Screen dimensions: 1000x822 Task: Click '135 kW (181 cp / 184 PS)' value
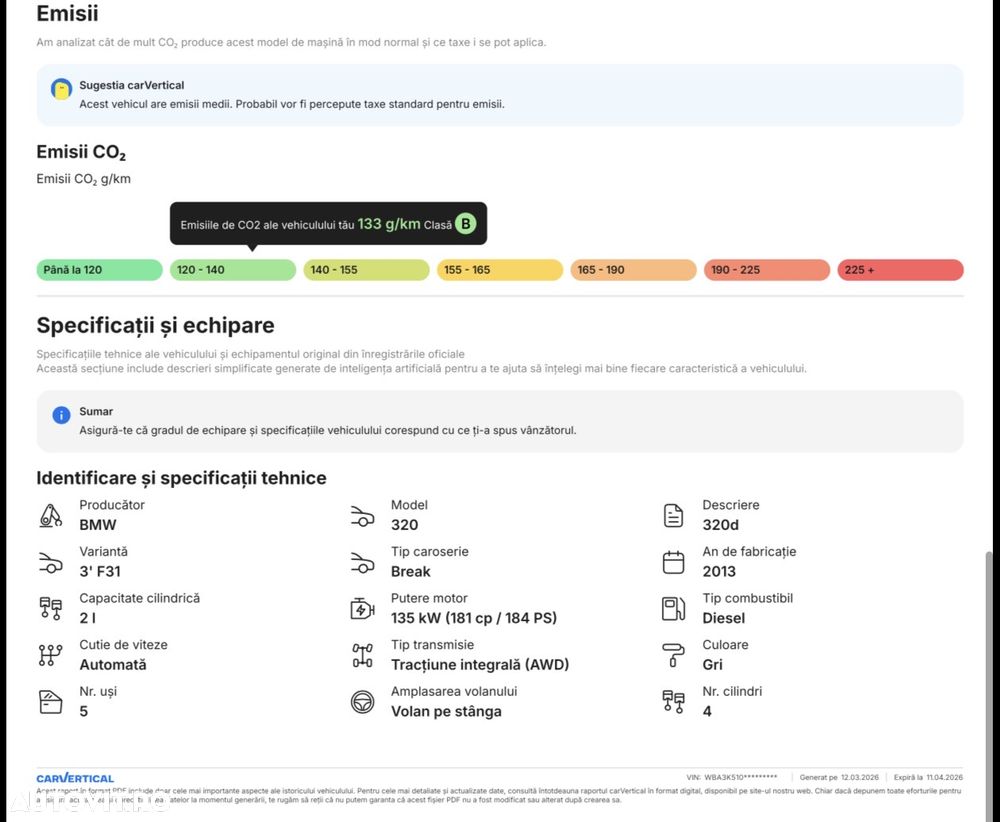click(x=474, y=618)
